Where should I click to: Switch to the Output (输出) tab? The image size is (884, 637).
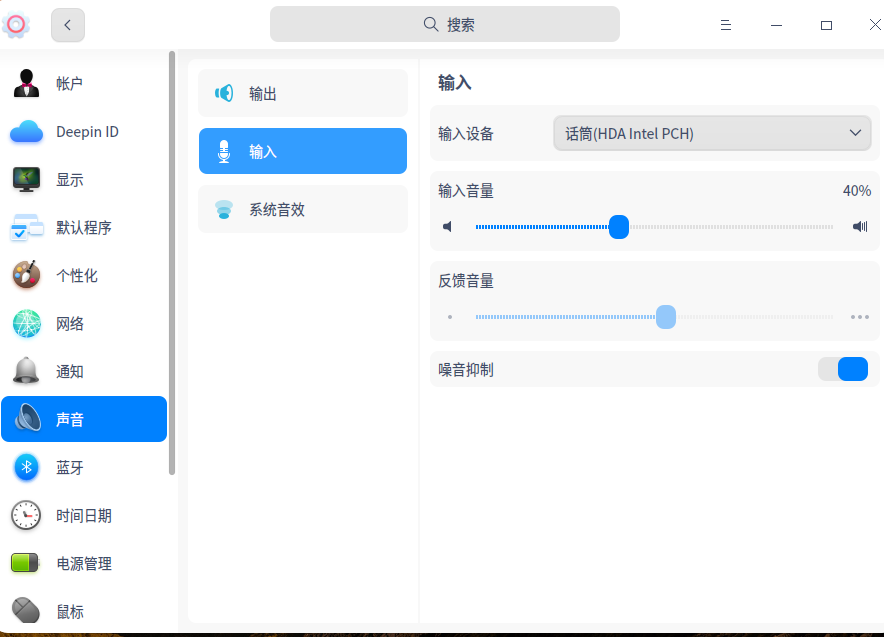coord(303,93)
